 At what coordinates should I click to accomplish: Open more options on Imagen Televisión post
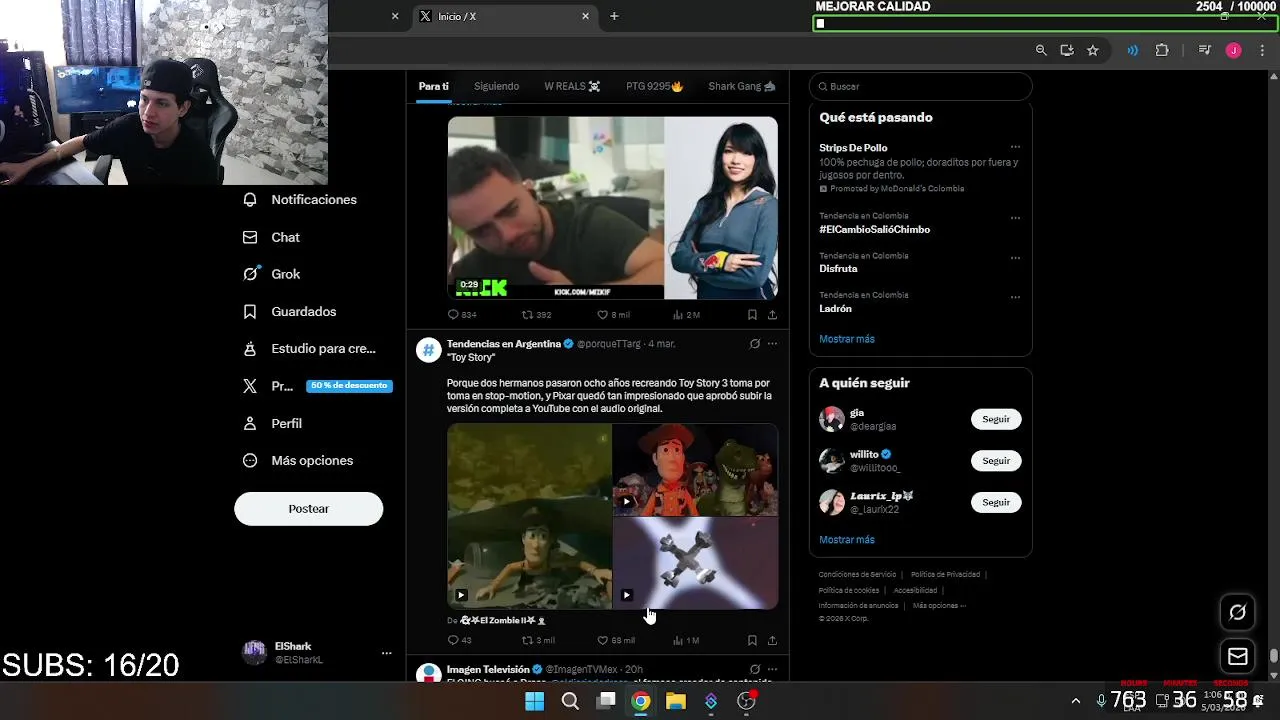point(772,669)
